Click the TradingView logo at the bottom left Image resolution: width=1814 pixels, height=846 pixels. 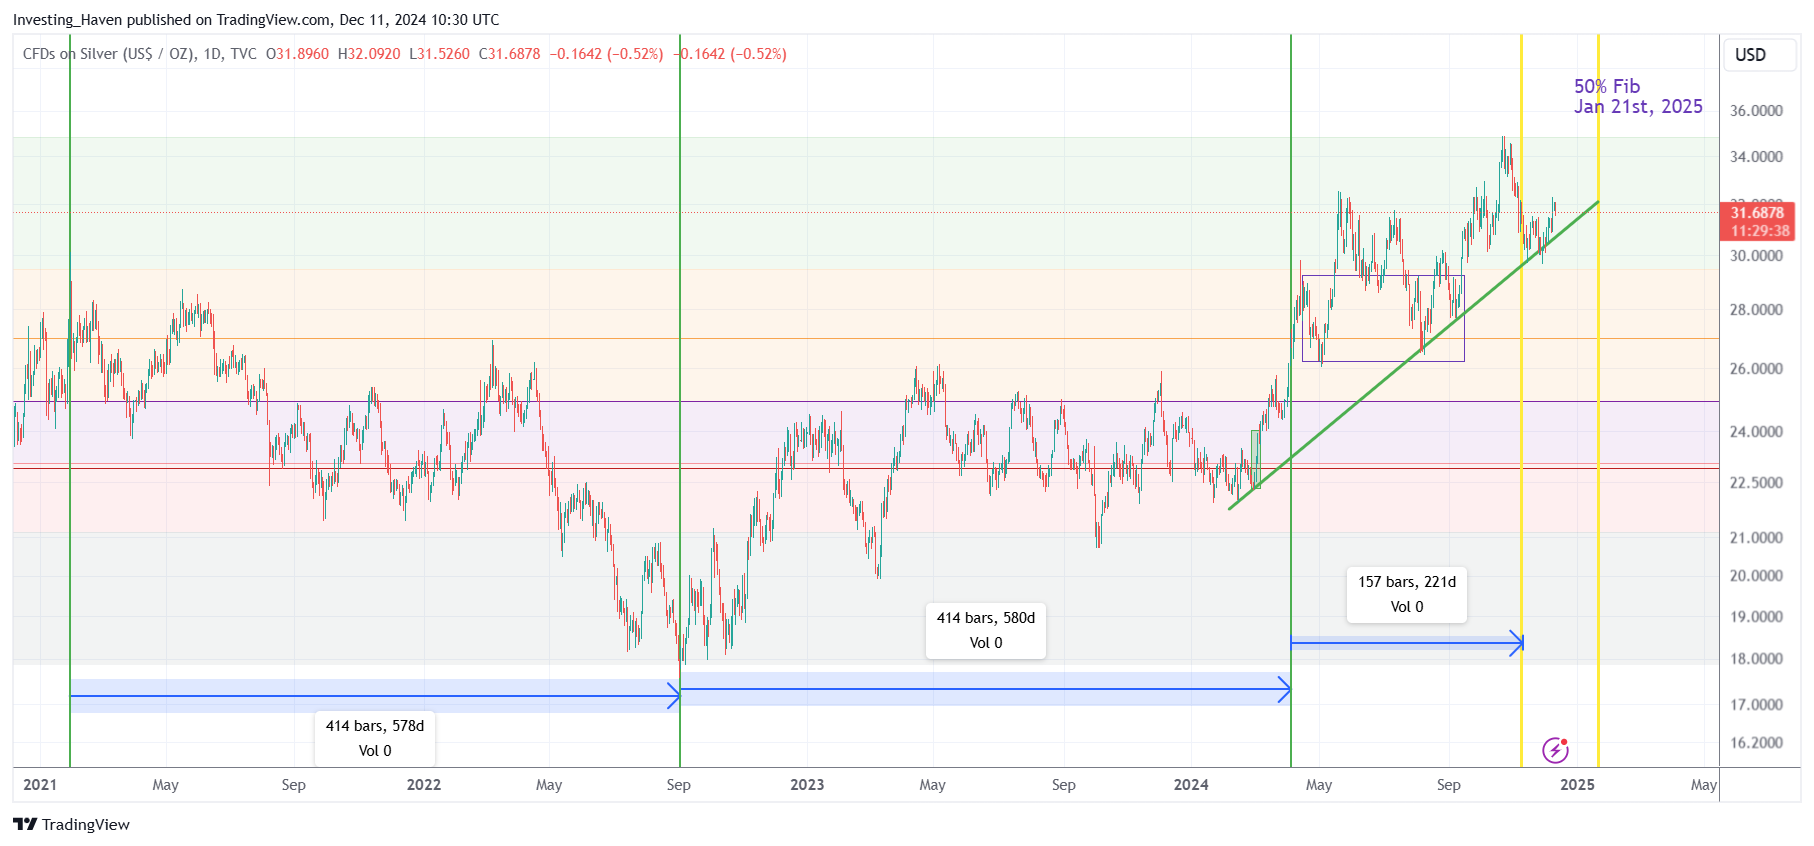click(x=71, y=824)
